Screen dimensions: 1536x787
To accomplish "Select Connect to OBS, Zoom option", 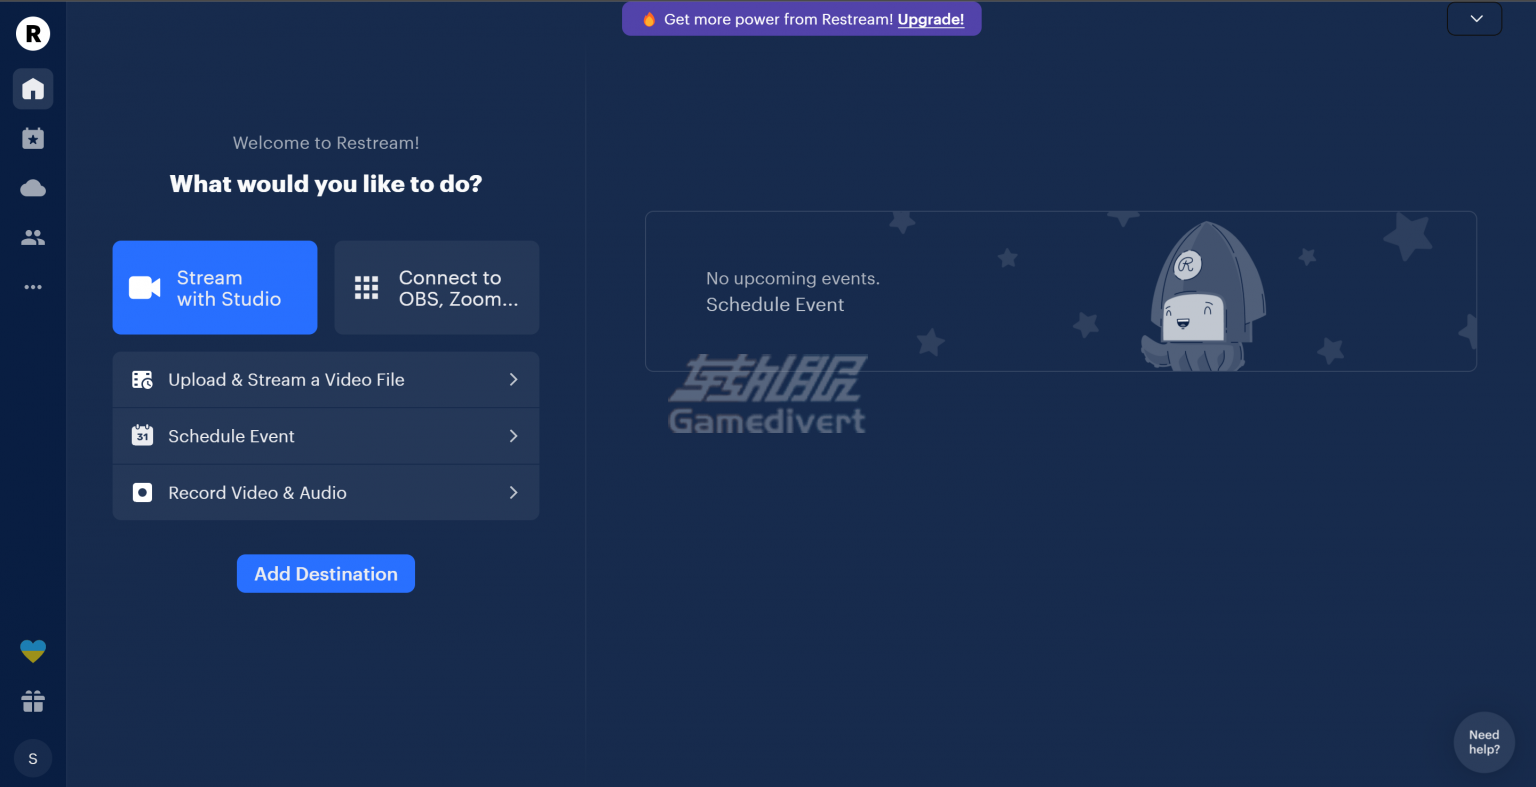I will click(437, 288).
